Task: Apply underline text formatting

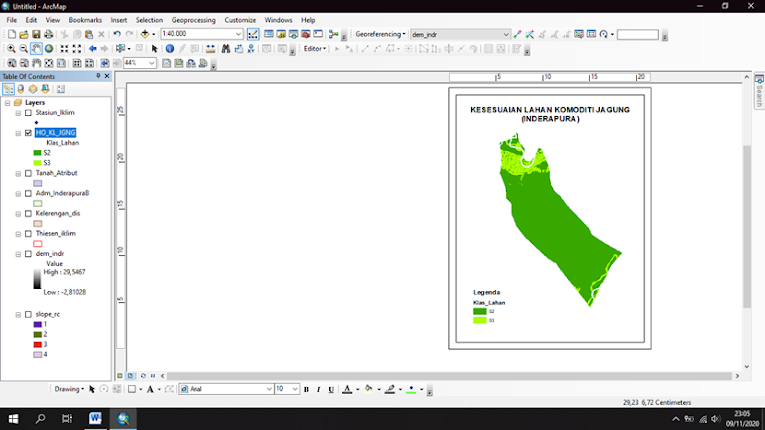Action: (x=331, y=389)
